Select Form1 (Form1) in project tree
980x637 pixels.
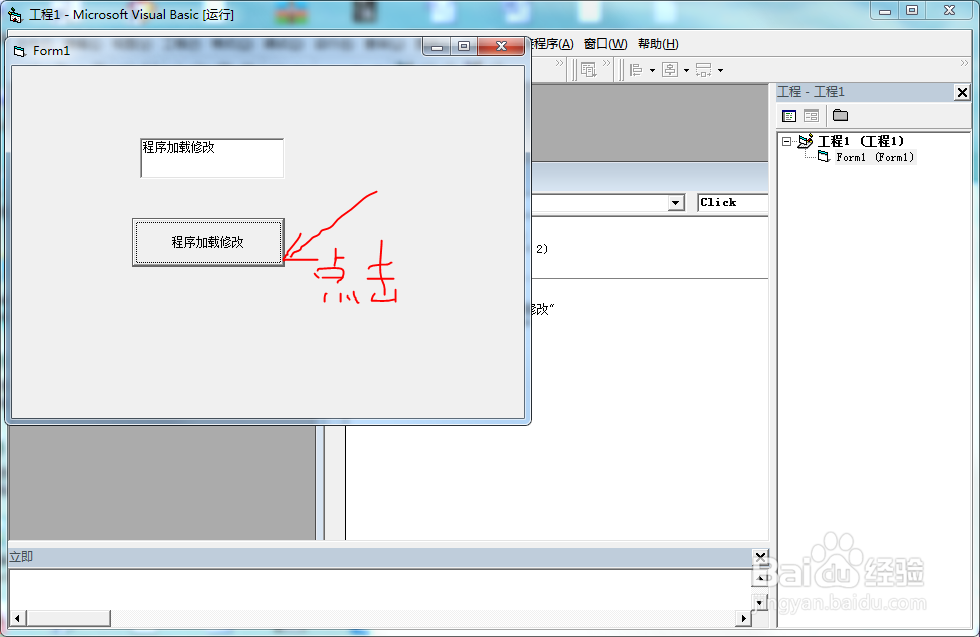tap(875, 157)
